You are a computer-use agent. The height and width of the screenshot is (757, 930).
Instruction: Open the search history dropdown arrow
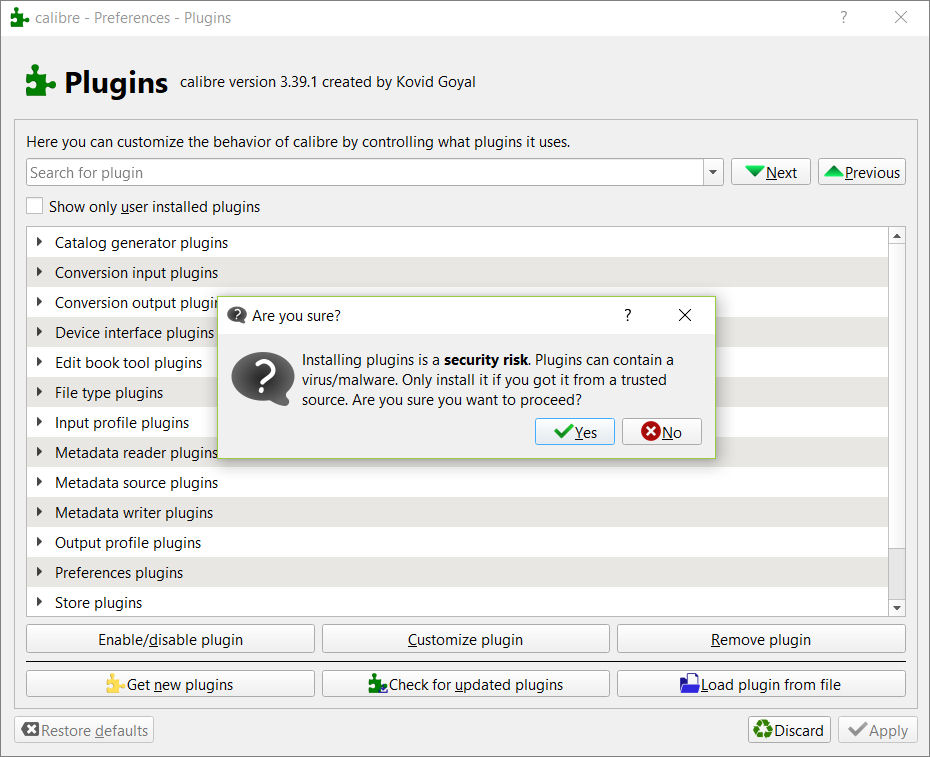[713, 173]
